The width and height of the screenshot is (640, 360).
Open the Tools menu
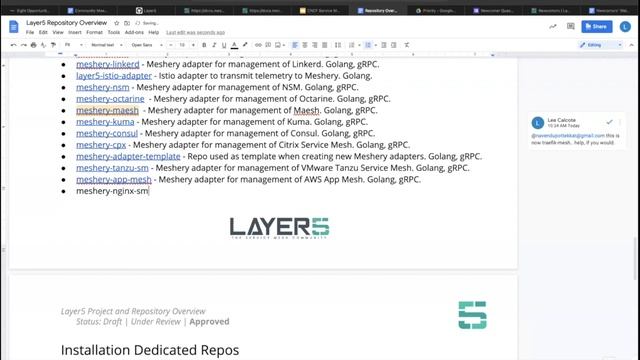[x=114, y=32]
